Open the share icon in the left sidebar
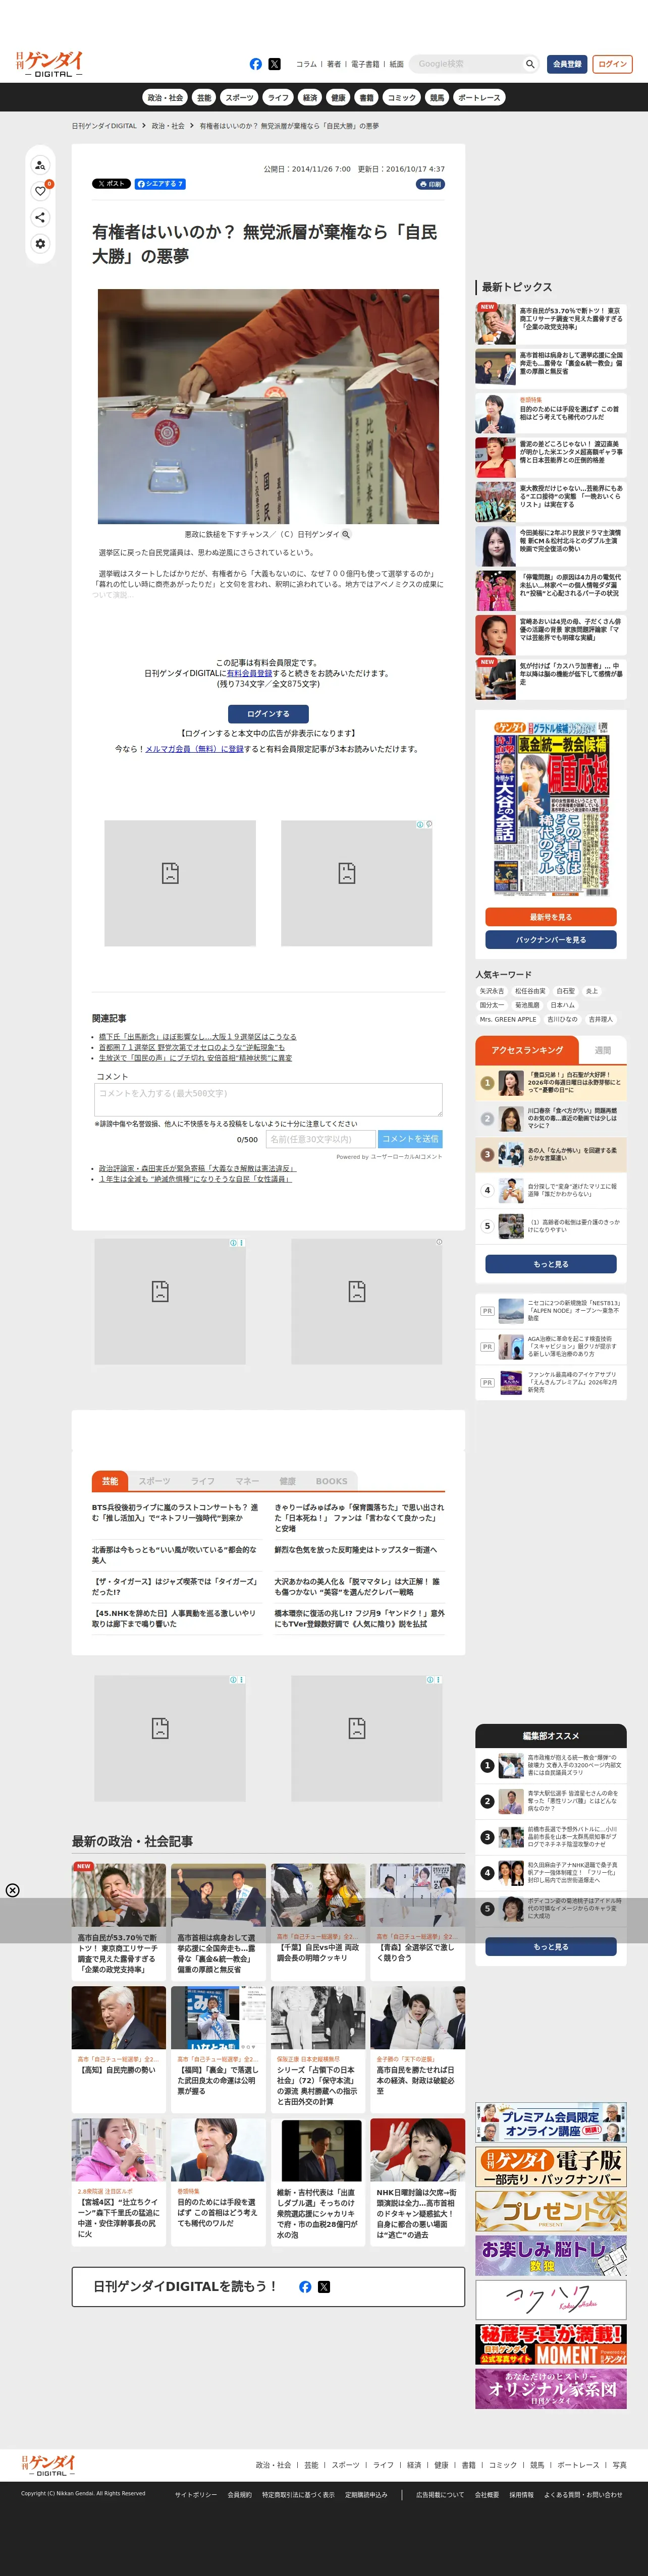Viewport: 648px width, 2576px height. [40, 217]
